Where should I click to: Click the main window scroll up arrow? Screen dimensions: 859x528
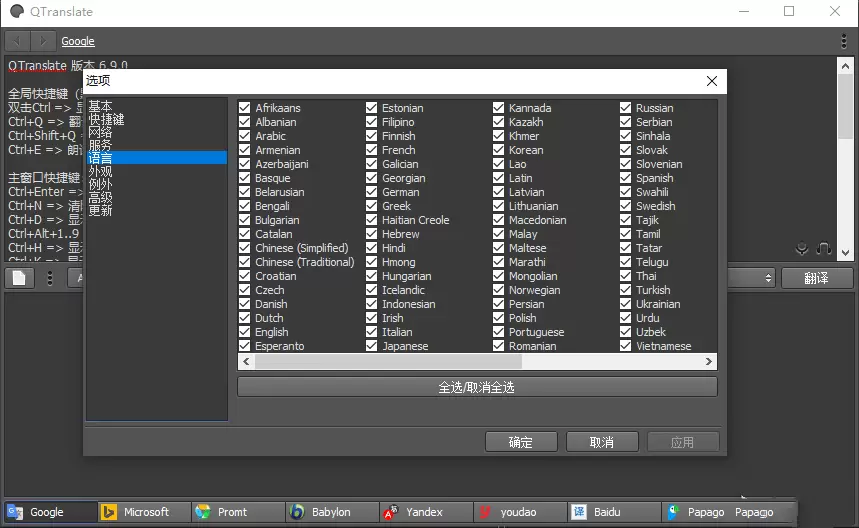pyautogui.click(x=845, y=66)
